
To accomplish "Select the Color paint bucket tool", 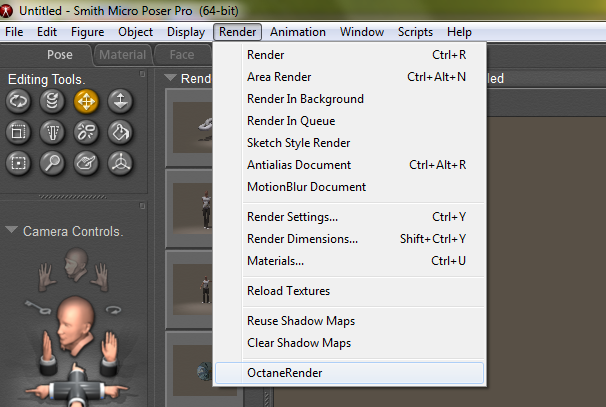I will [120, 132].
